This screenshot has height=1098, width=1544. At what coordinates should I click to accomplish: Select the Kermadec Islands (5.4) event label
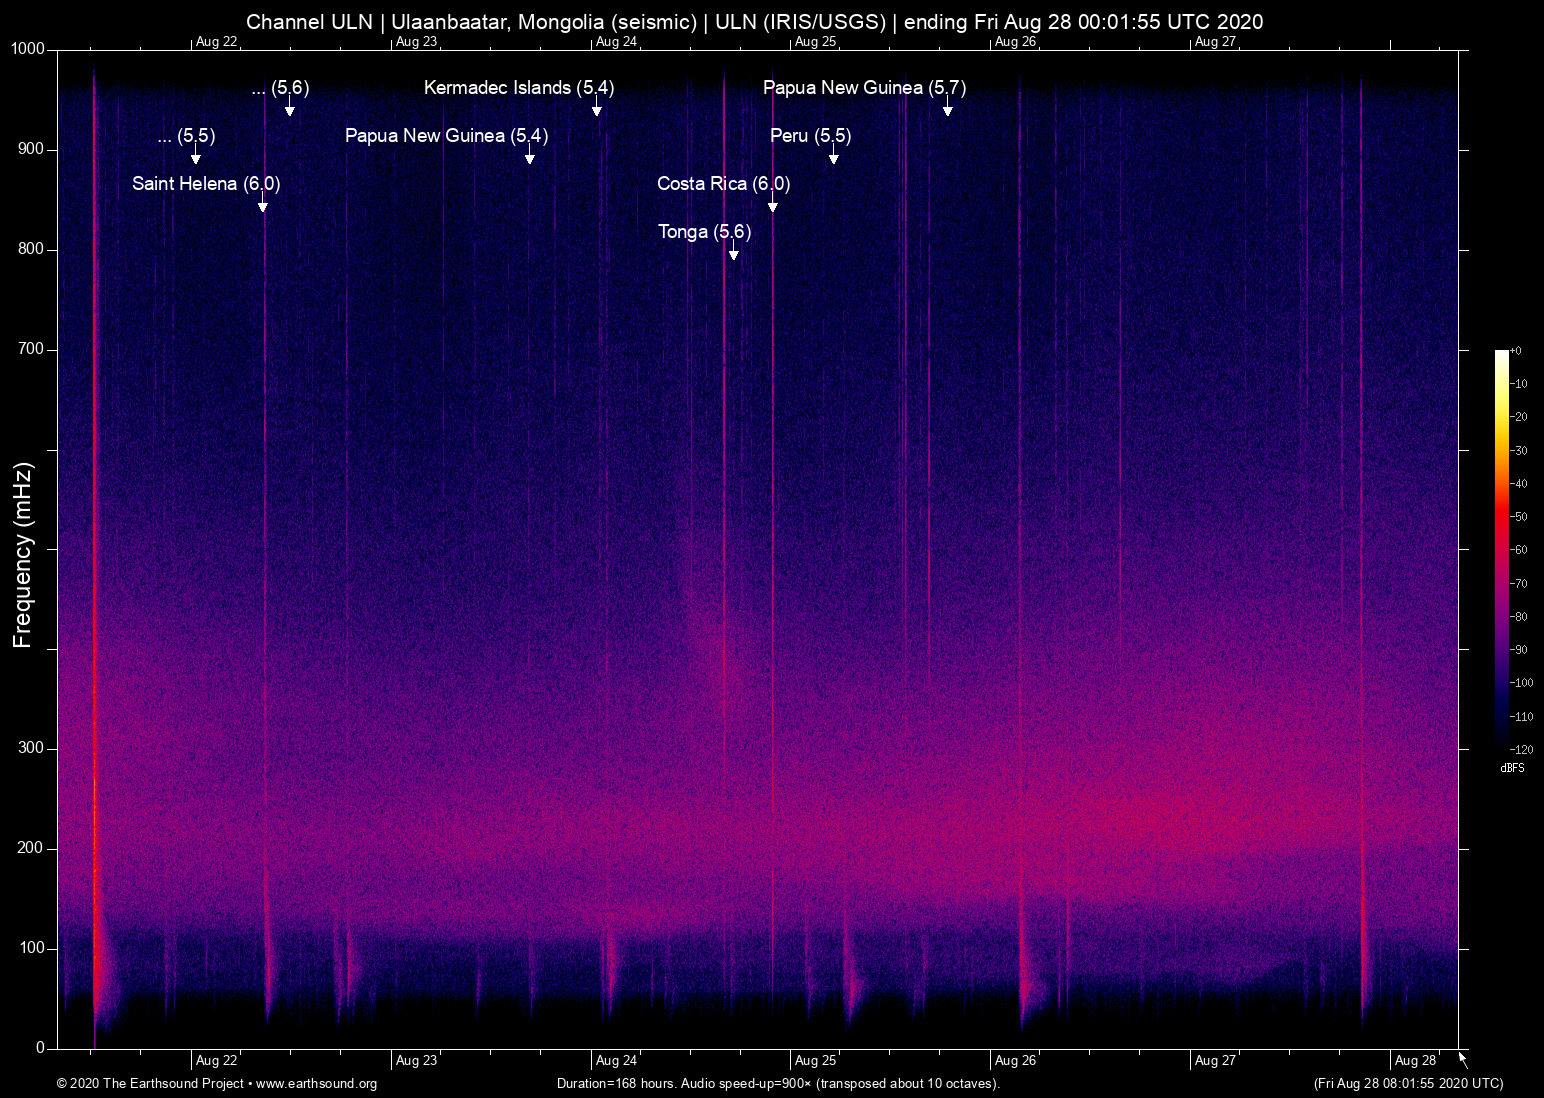[x=518, y=88]
